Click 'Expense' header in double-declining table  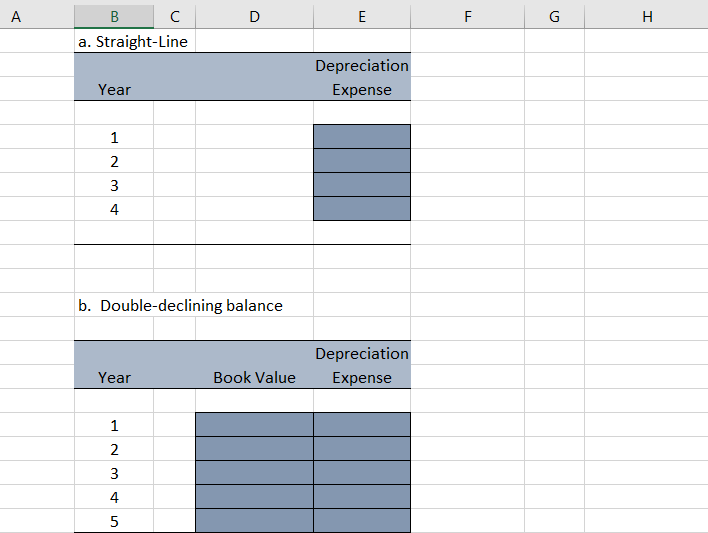[x=362, y=377]
